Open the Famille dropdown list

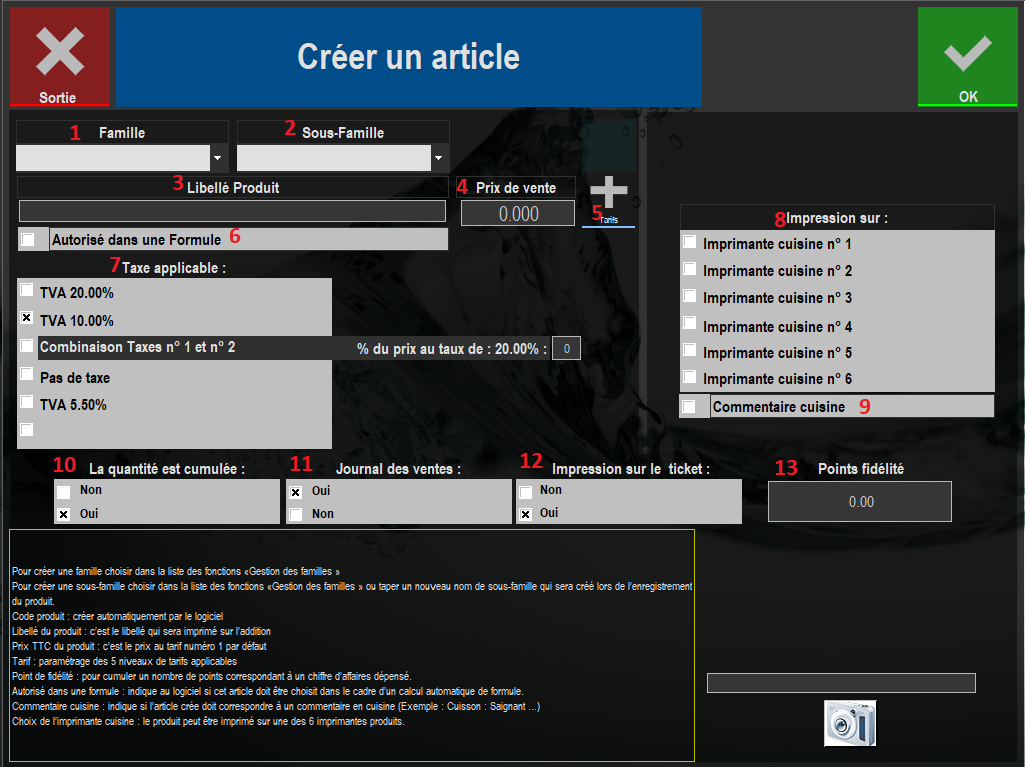tap(217, 158)
